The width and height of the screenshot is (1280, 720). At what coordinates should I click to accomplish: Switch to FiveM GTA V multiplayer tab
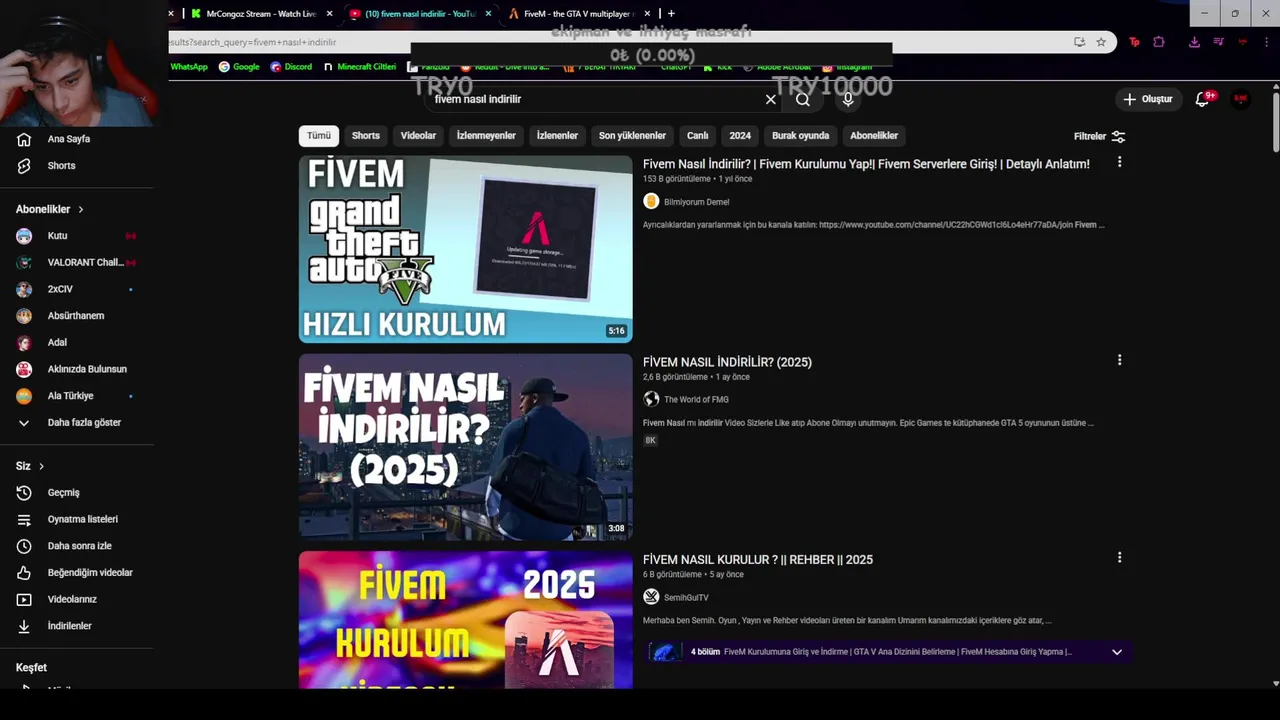(x=573, y=14)
